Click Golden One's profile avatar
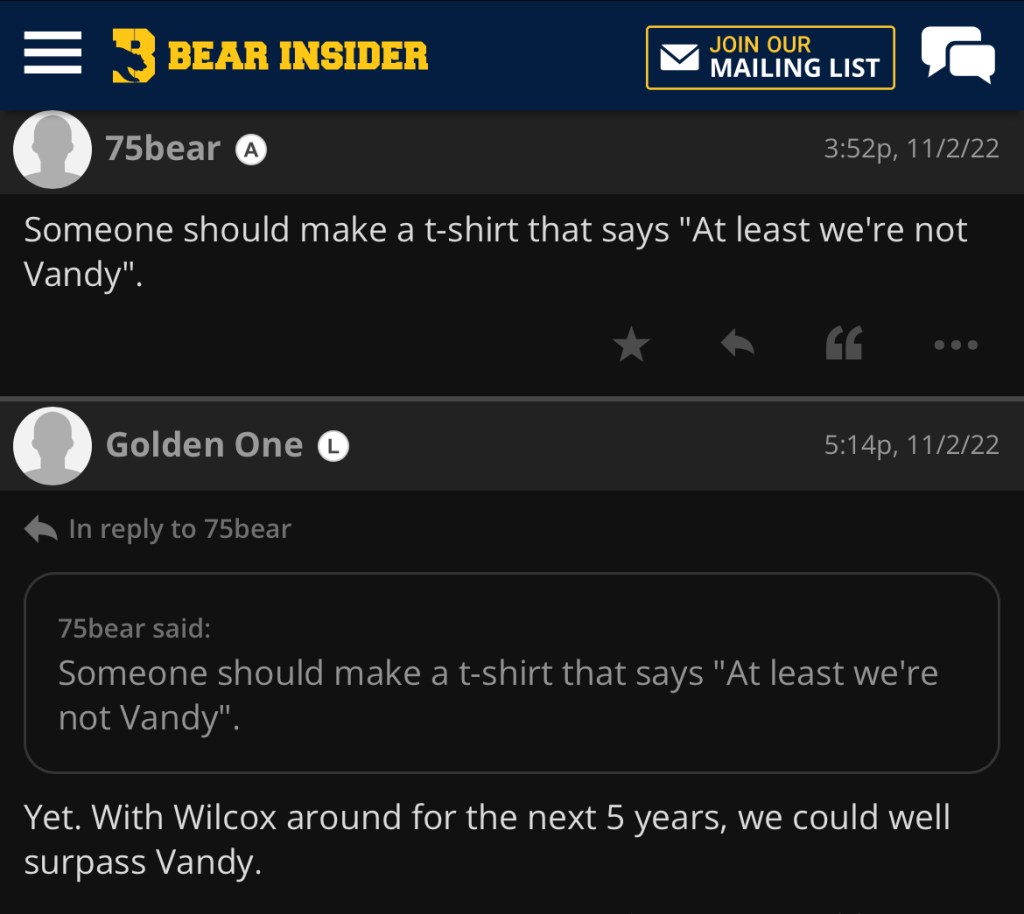 pos(52,446)
